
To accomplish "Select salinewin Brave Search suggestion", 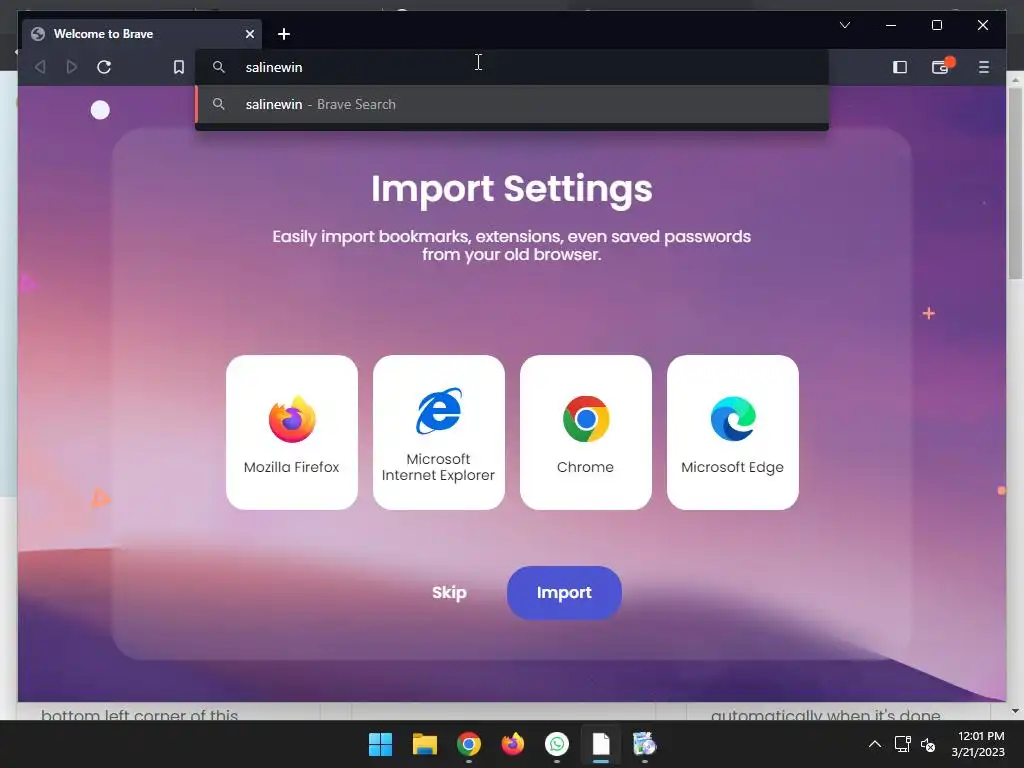I will tap(512, 104).
